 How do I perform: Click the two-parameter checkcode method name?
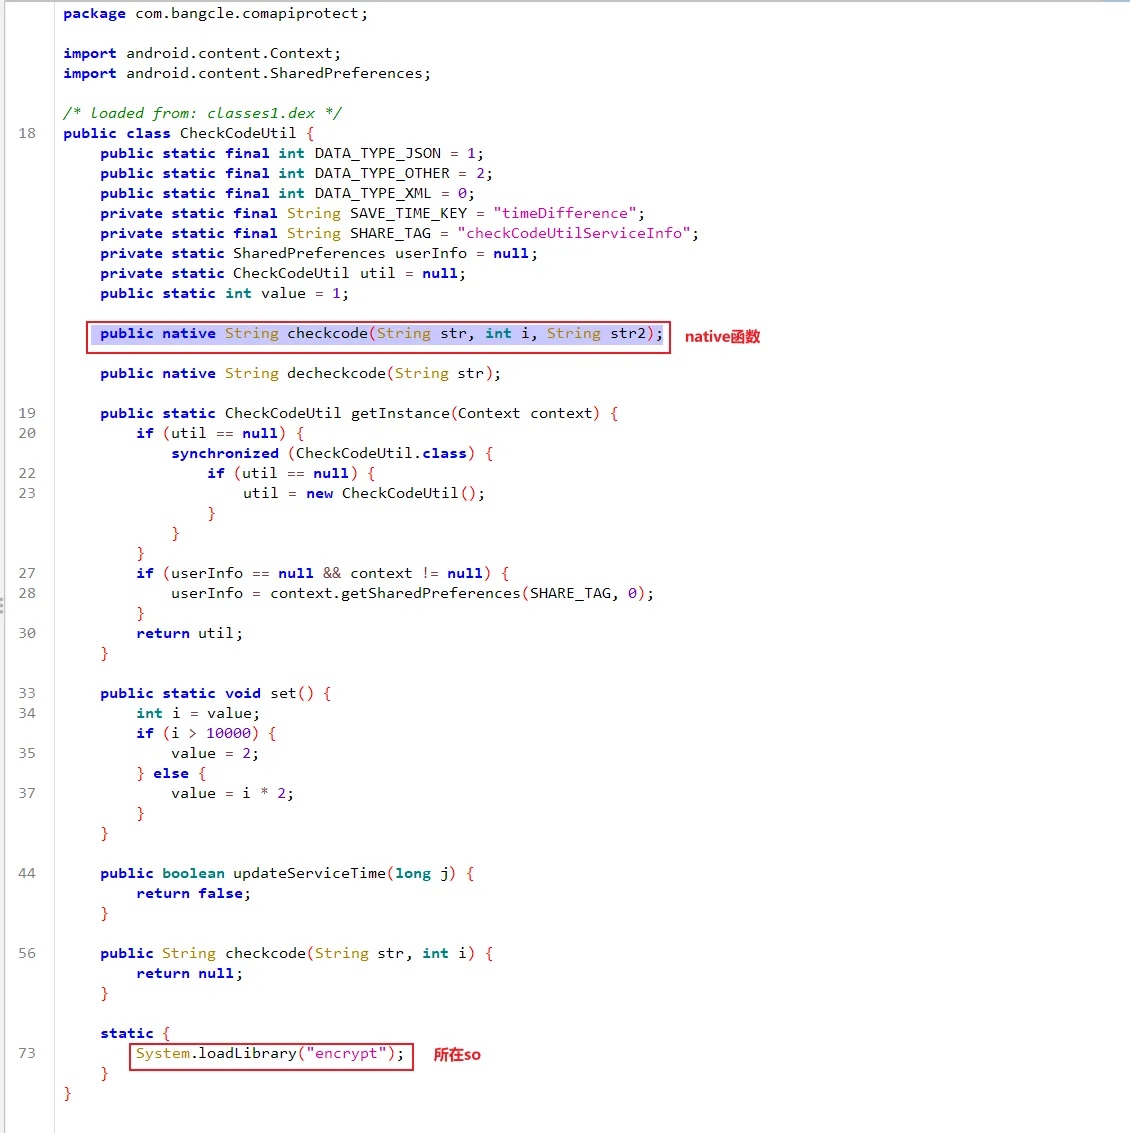point(265,954)
